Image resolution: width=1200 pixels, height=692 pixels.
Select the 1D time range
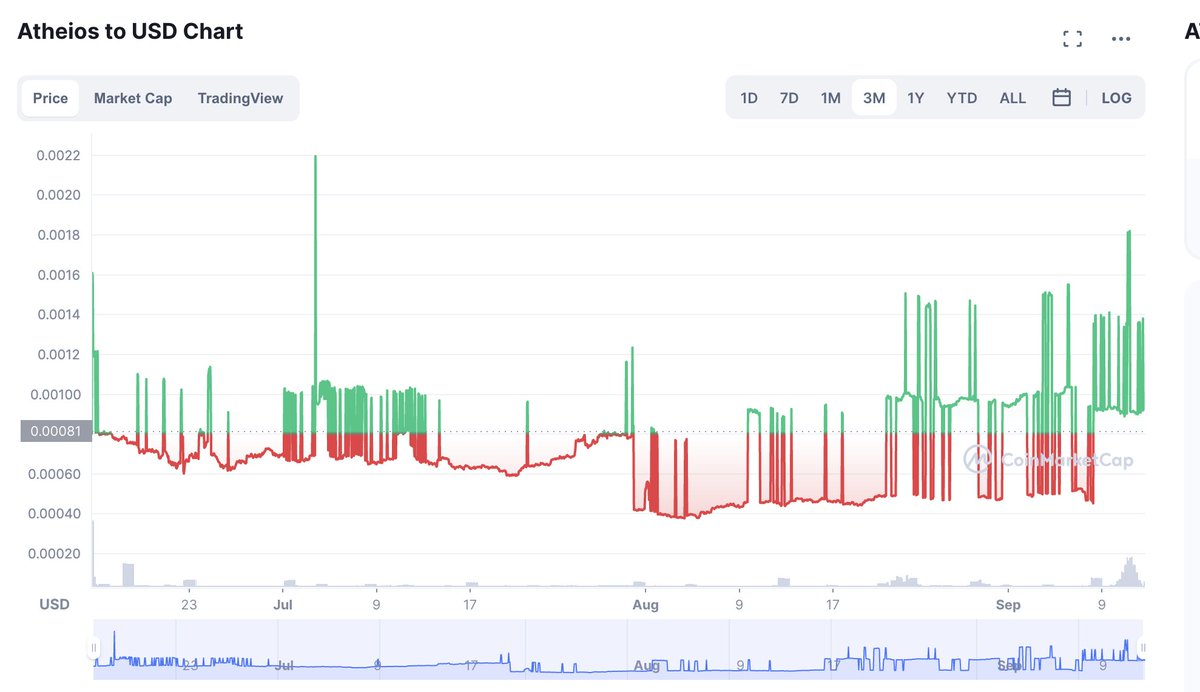coord(749,98)
